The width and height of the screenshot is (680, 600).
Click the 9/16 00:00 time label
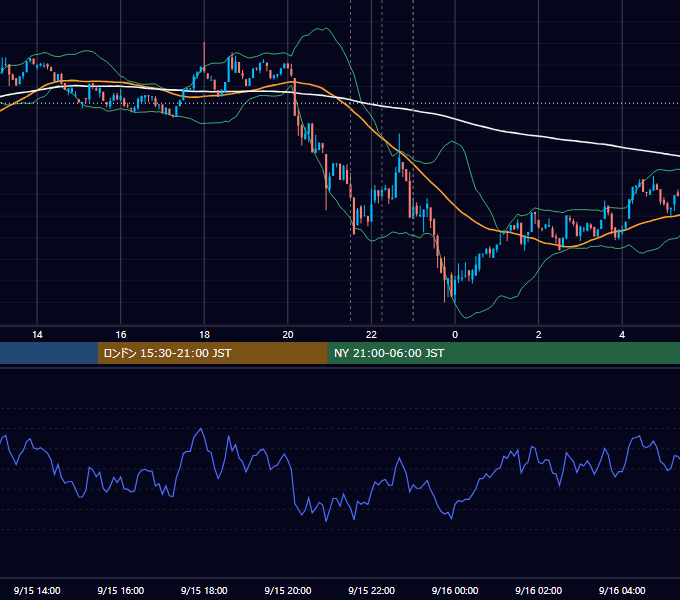point(455,590)
